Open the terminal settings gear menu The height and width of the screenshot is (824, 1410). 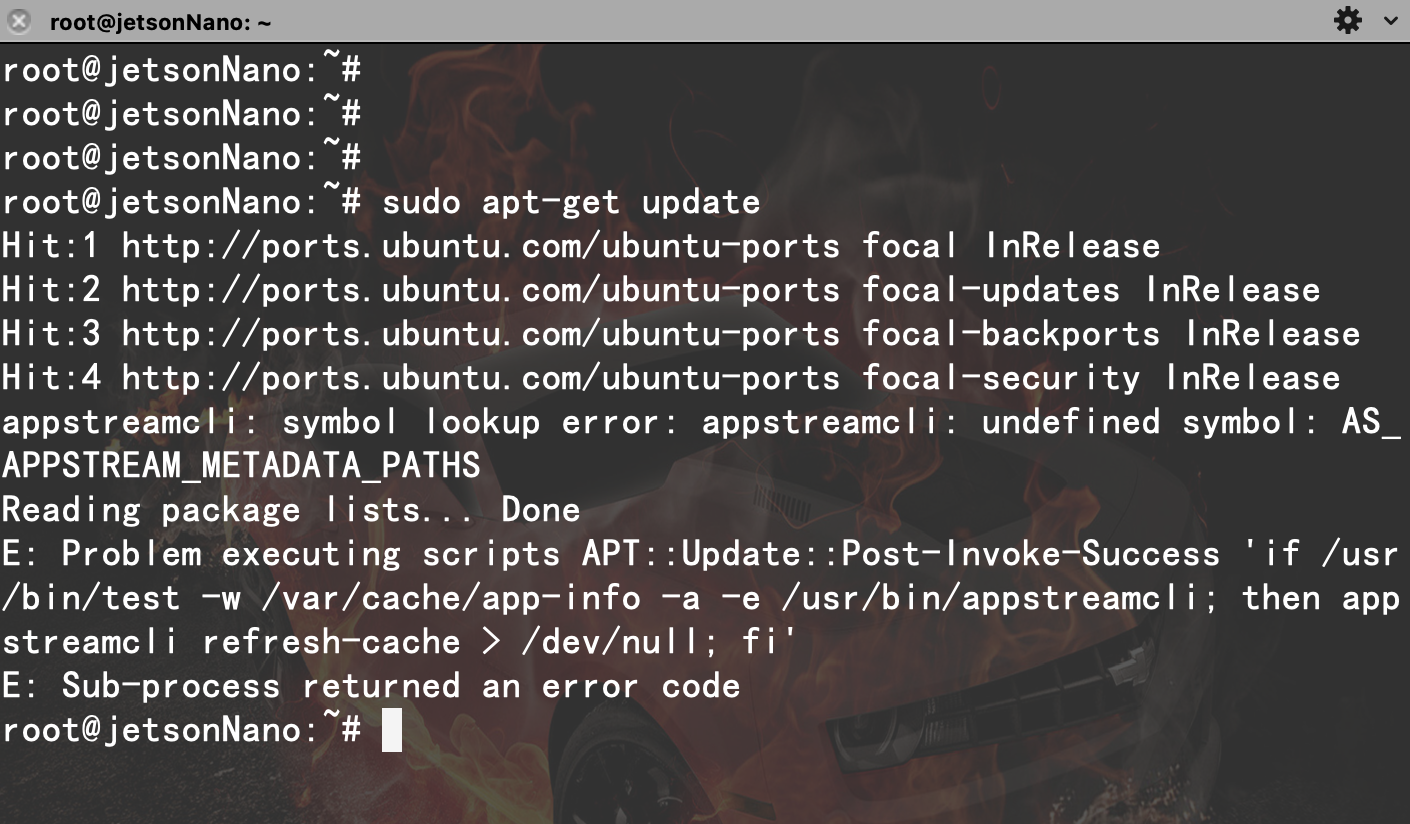click(x=1348, y=20)
